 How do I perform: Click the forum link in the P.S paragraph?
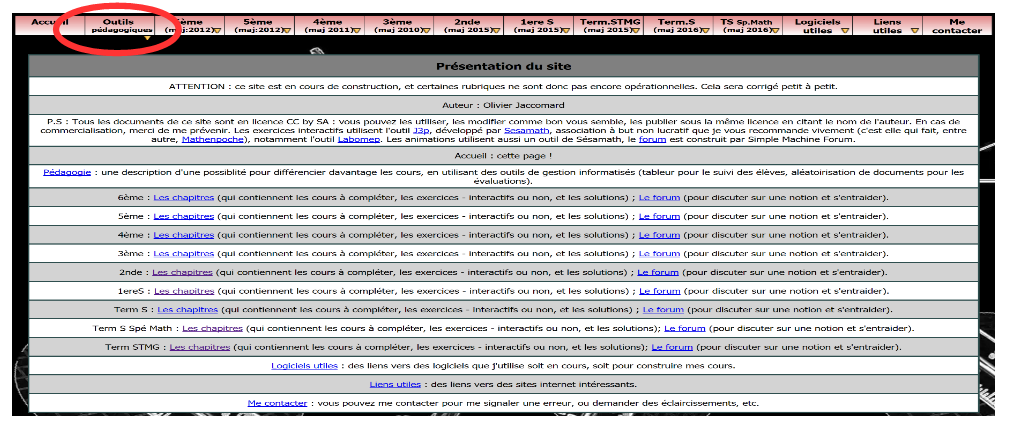point(652,139)
